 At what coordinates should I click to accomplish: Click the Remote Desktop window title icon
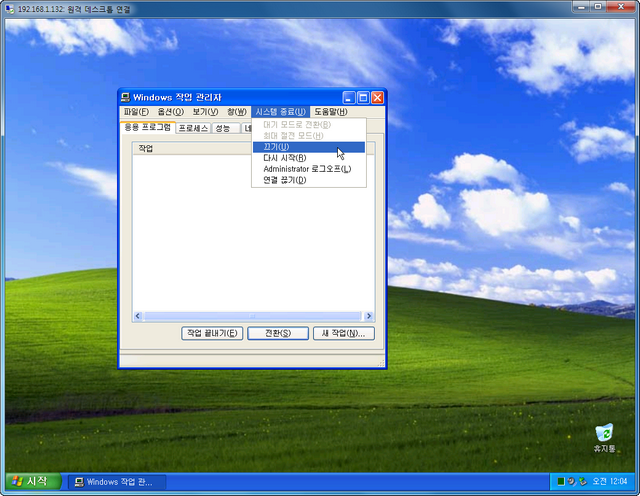click(10, 9)
